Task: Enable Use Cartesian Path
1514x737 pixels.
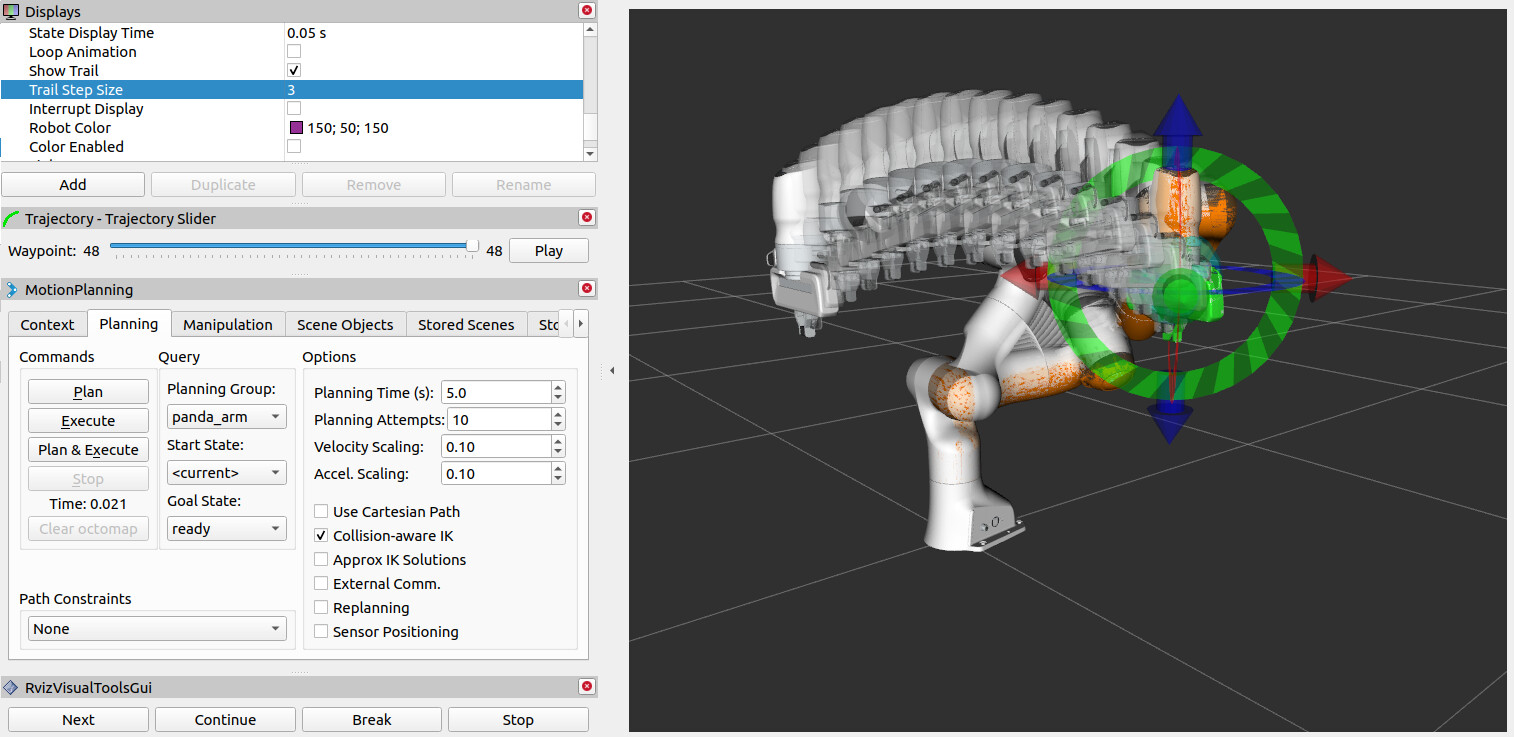Action: coord(321,511)
